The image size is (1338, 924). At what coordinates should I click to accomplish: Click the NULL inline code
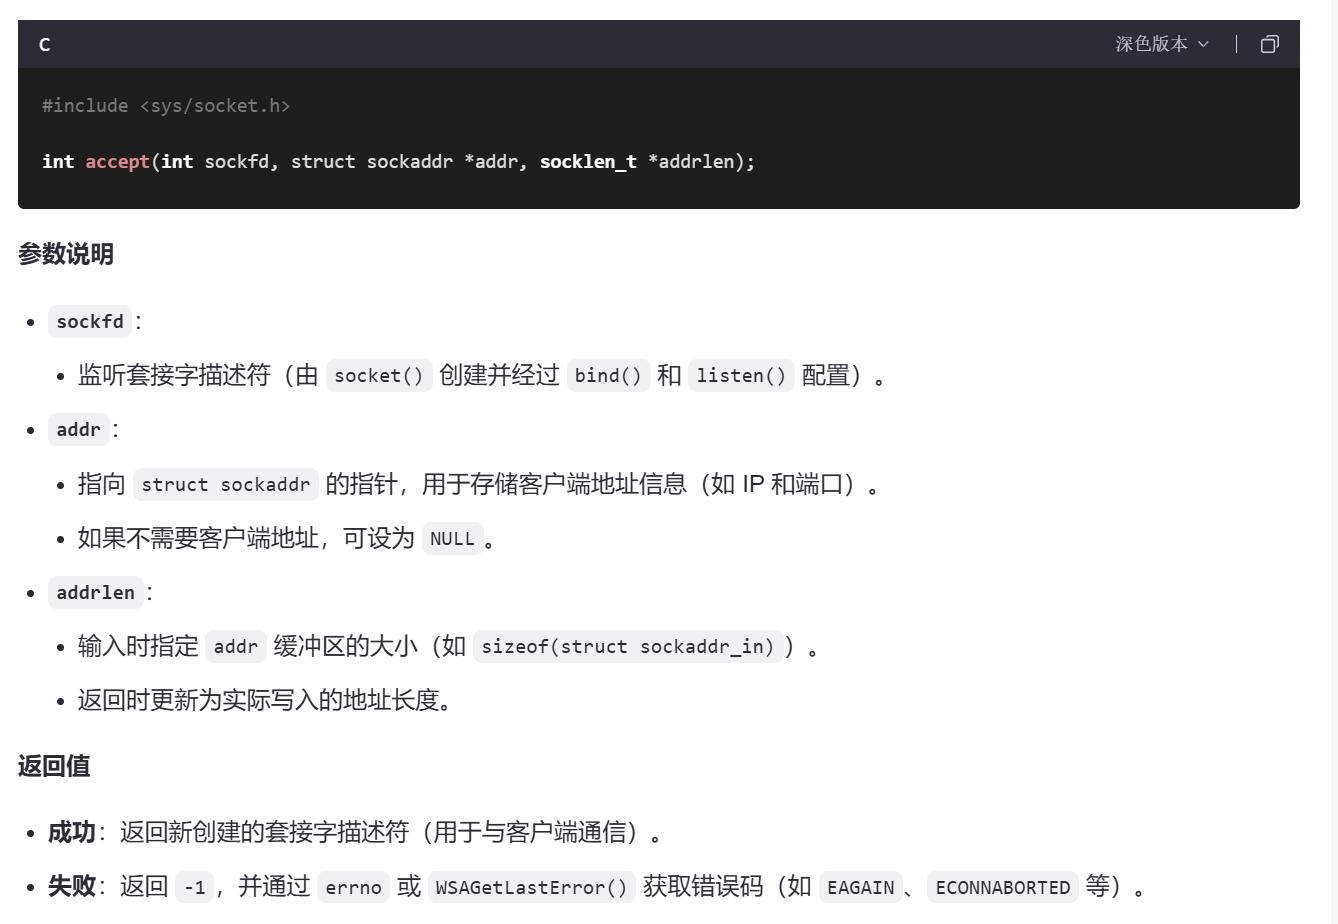click(x=452, y=539)
